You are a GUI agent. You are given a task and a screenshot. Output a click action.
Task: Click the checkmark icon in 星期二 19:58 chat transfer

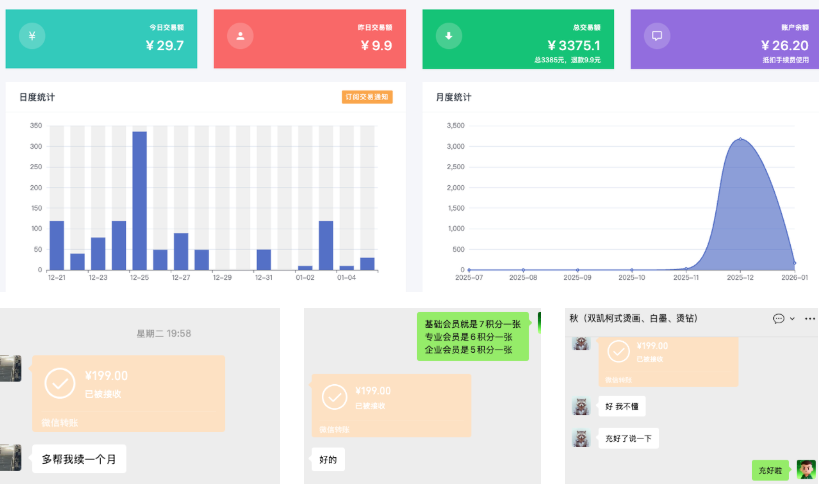coord(60,383)
